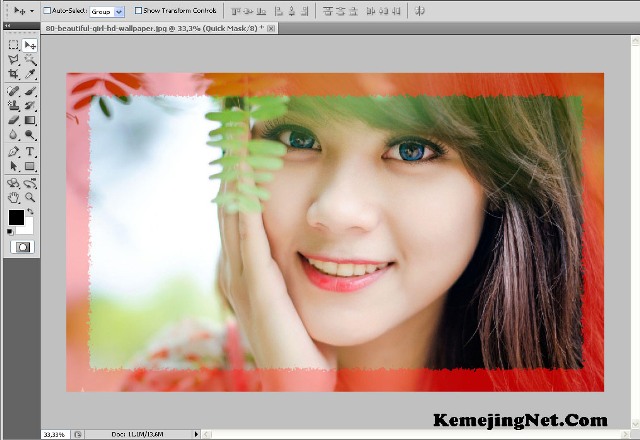This screenshot has height=440, width=640.
Task: Select the 3D Rotate tool
Action: (13, 183)
